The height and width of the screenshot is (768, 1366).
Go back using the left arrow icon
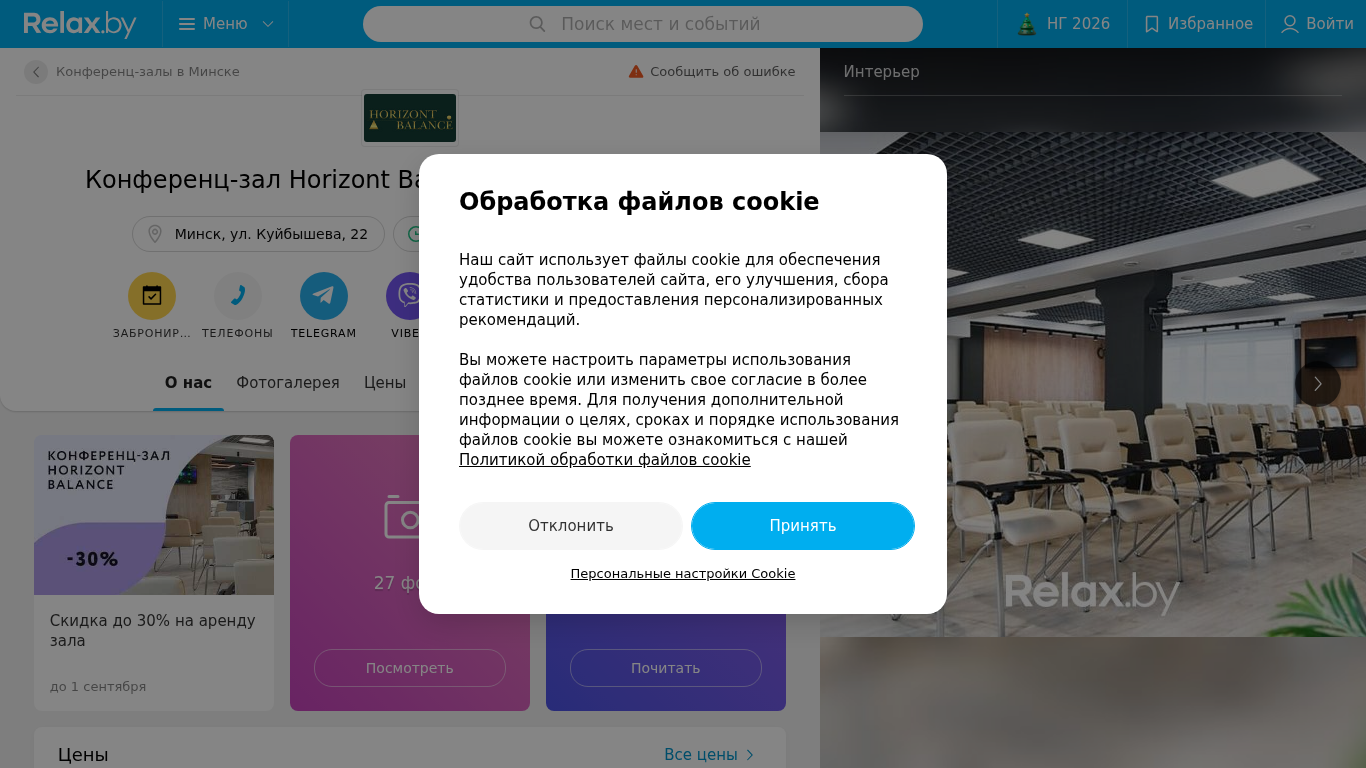(x=36, y=72)
